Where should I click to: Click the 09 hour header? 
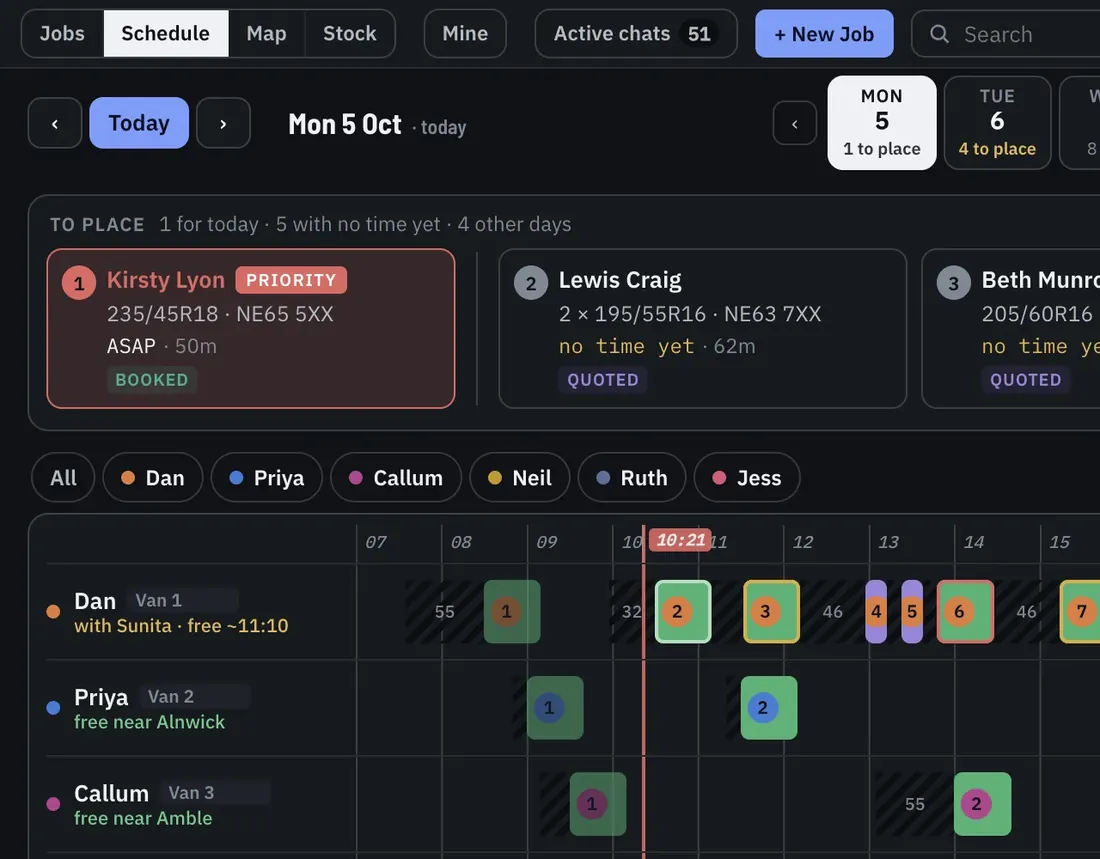coord(546,542)
